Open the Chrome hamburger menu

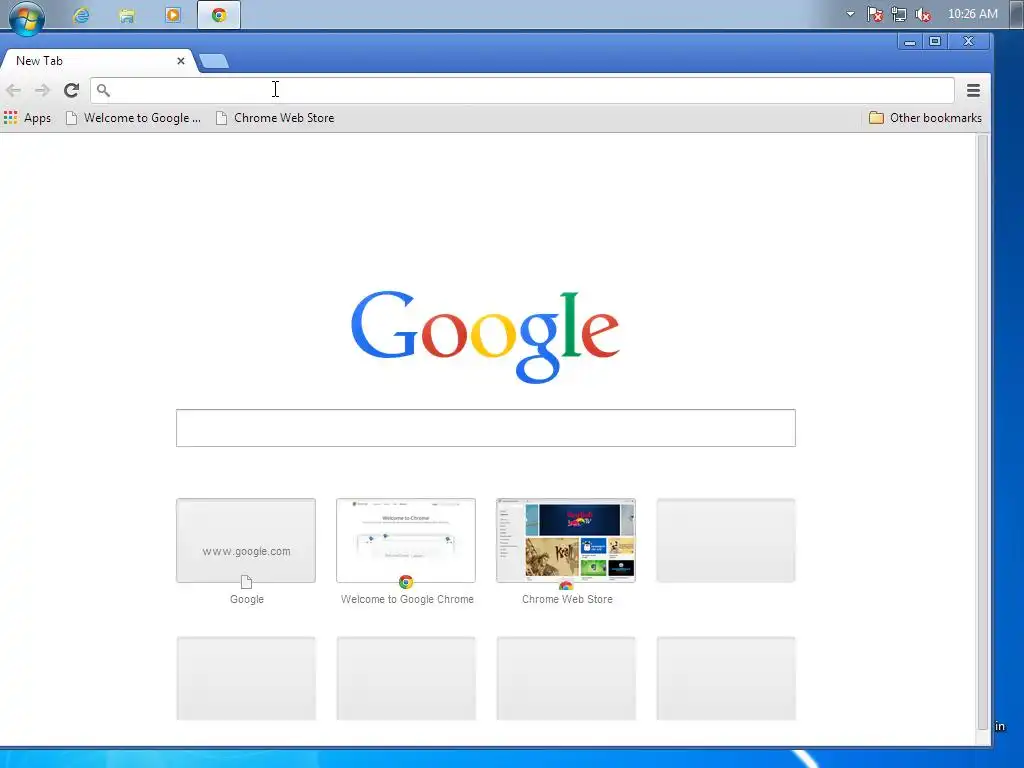(973, 90)
